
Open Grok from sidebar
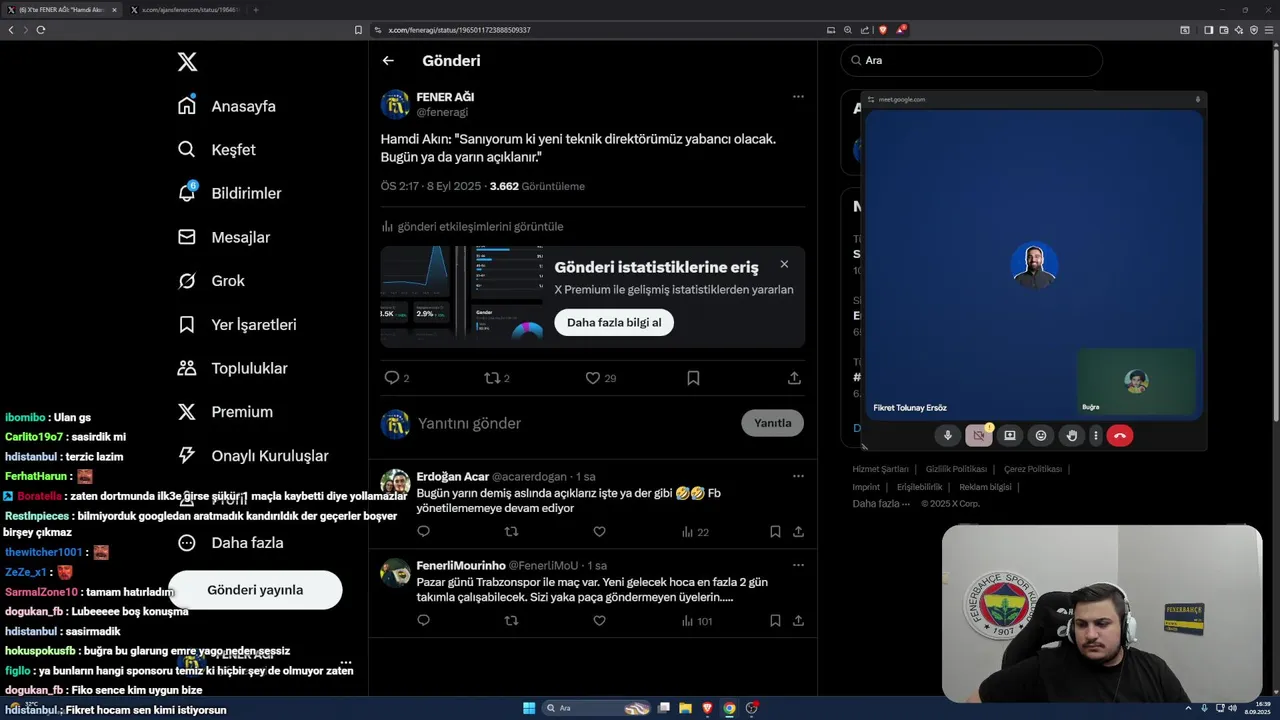click(211, 281)
